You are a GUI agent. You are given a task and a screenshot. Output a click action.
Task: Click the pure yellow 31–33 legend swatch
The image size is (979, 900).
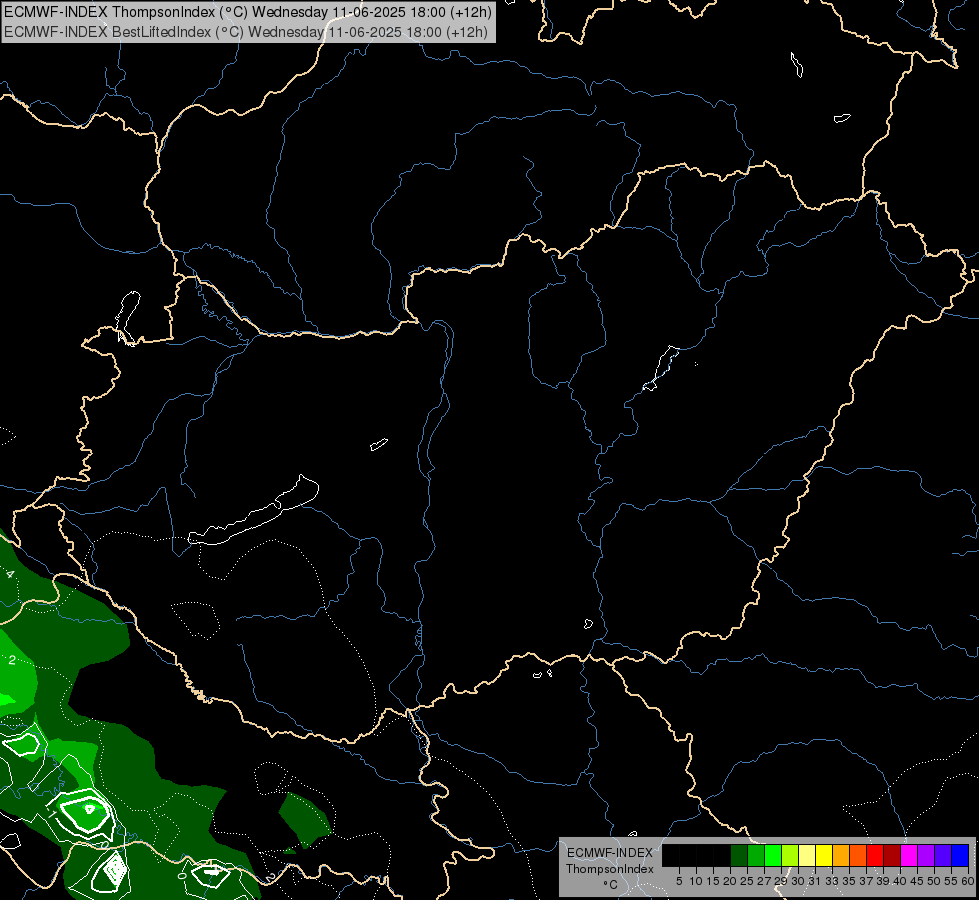click(x=824, y=855)
